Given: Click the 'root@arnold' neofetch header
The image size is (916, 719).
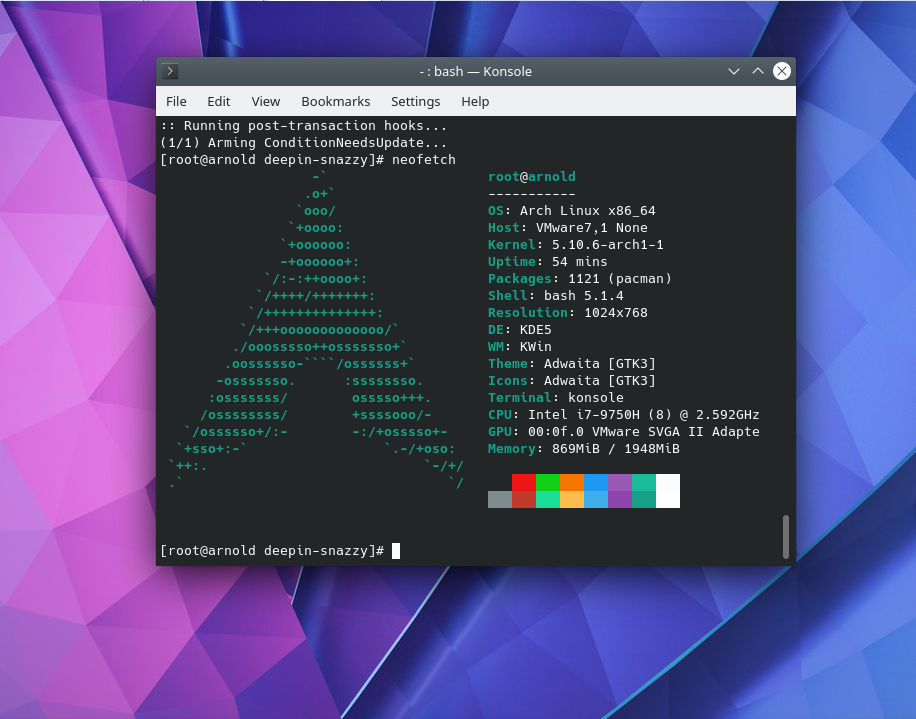Looking at the screenshot, I should (532, 176).
